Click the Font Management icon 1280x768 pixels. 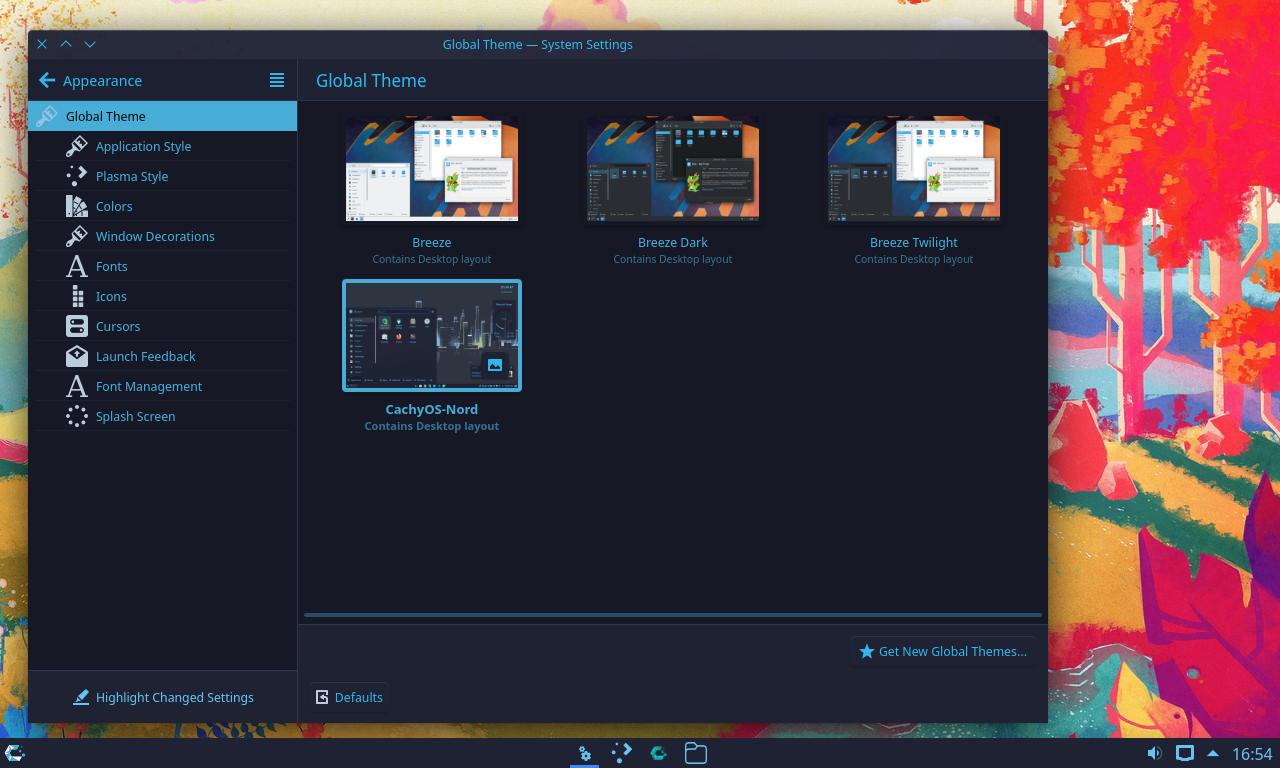point(77,386)
